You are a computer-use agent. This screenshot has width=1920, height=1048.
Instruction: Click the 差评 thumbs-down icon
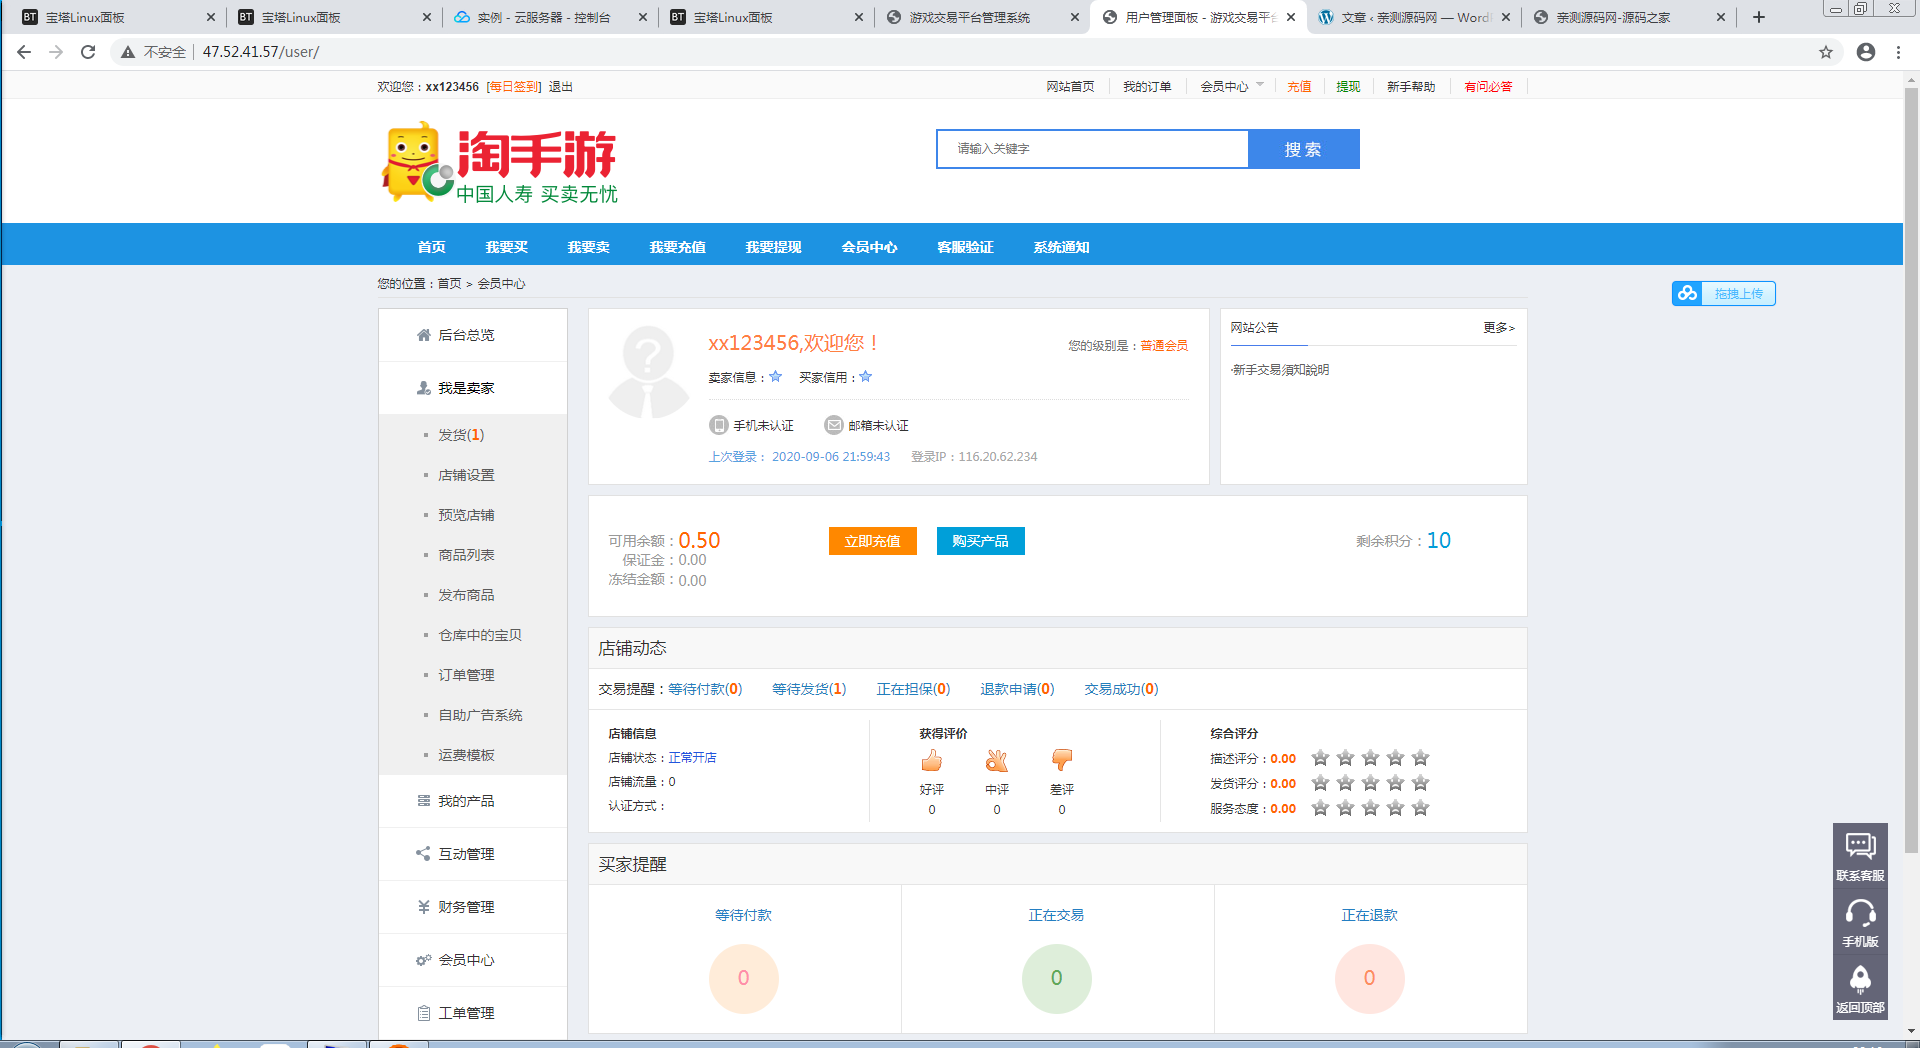coord(1061,761)
